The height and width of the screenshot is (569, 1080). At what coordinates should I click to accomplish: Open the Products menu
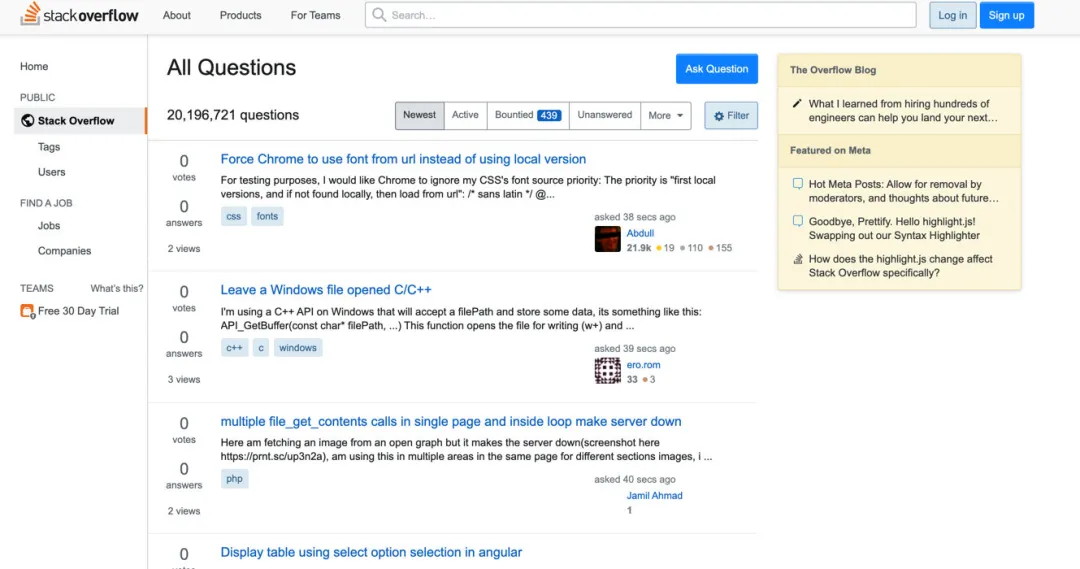[x=240, y=15]
